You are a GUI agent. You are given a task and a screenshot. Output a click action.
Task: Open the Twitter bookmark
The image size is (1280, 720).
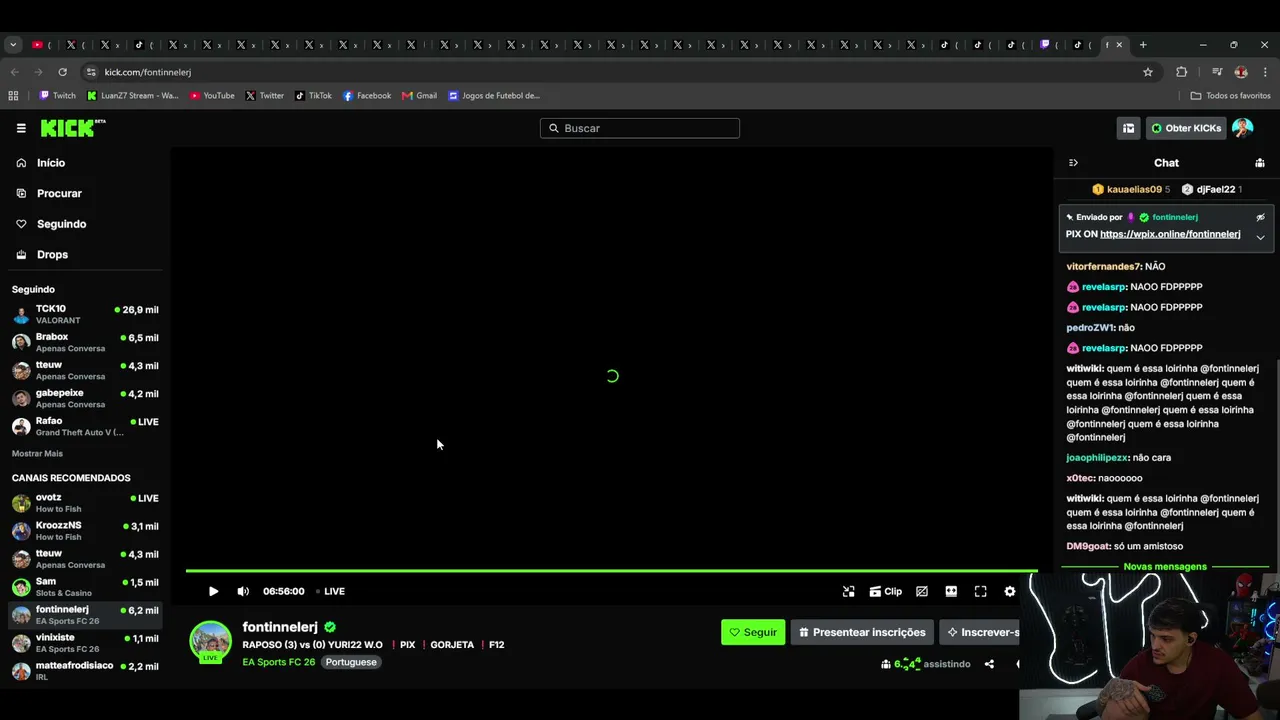[265, 96]
